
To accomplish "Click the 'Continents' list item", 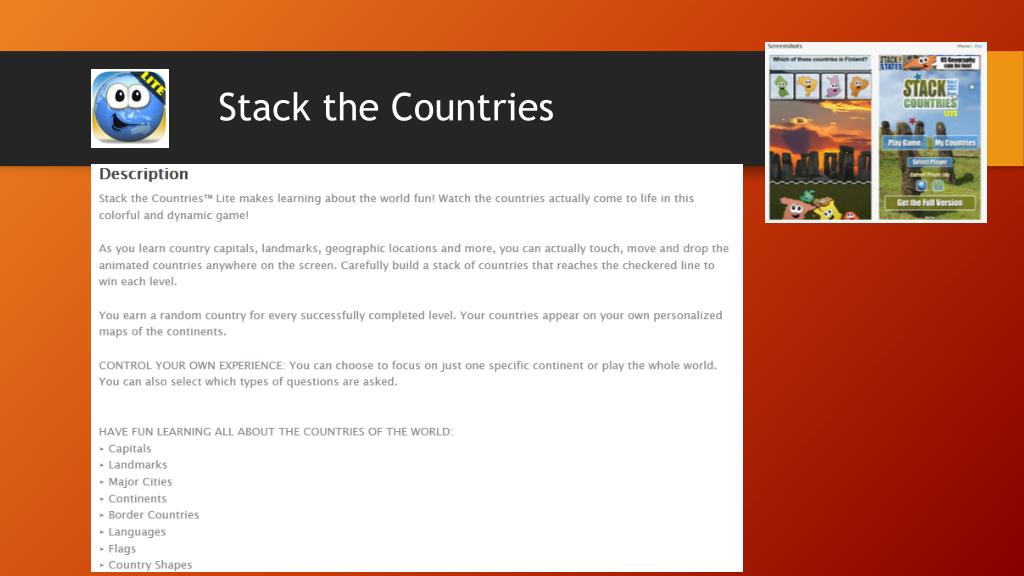I will 137,498.
